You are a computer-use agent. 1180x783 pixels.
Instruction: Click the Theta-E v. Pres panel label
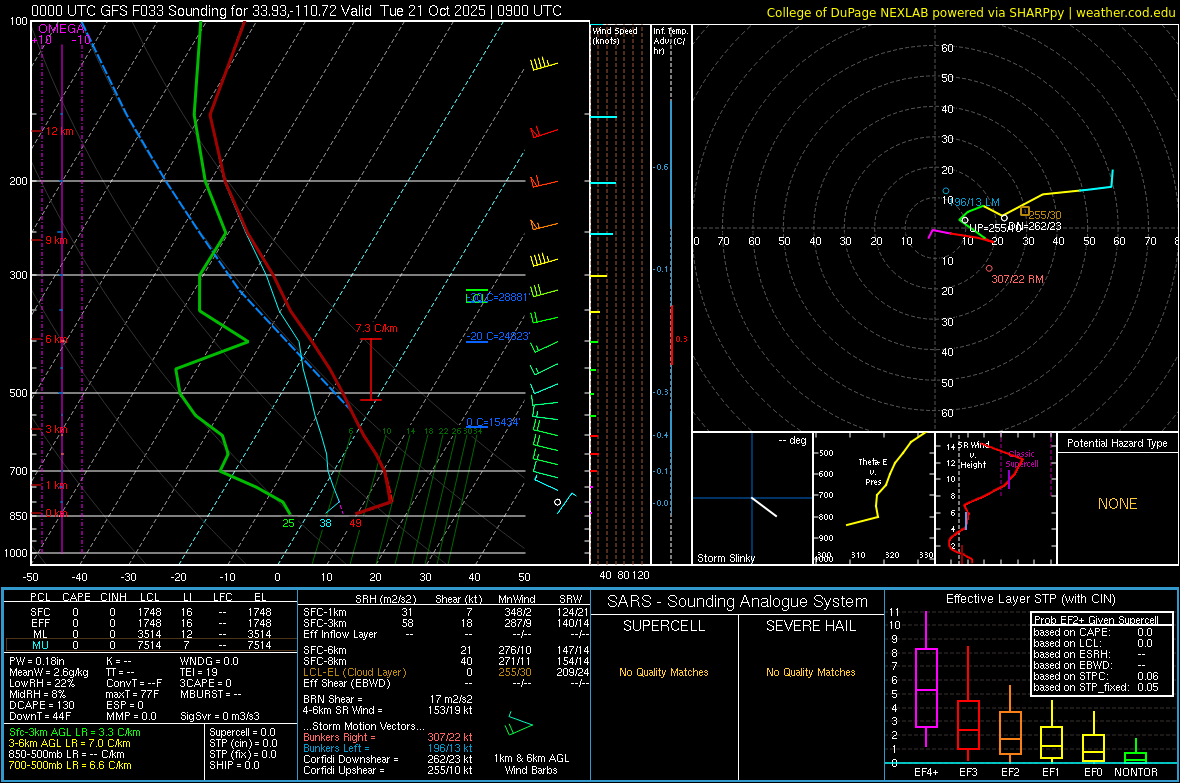pos(873,471)
